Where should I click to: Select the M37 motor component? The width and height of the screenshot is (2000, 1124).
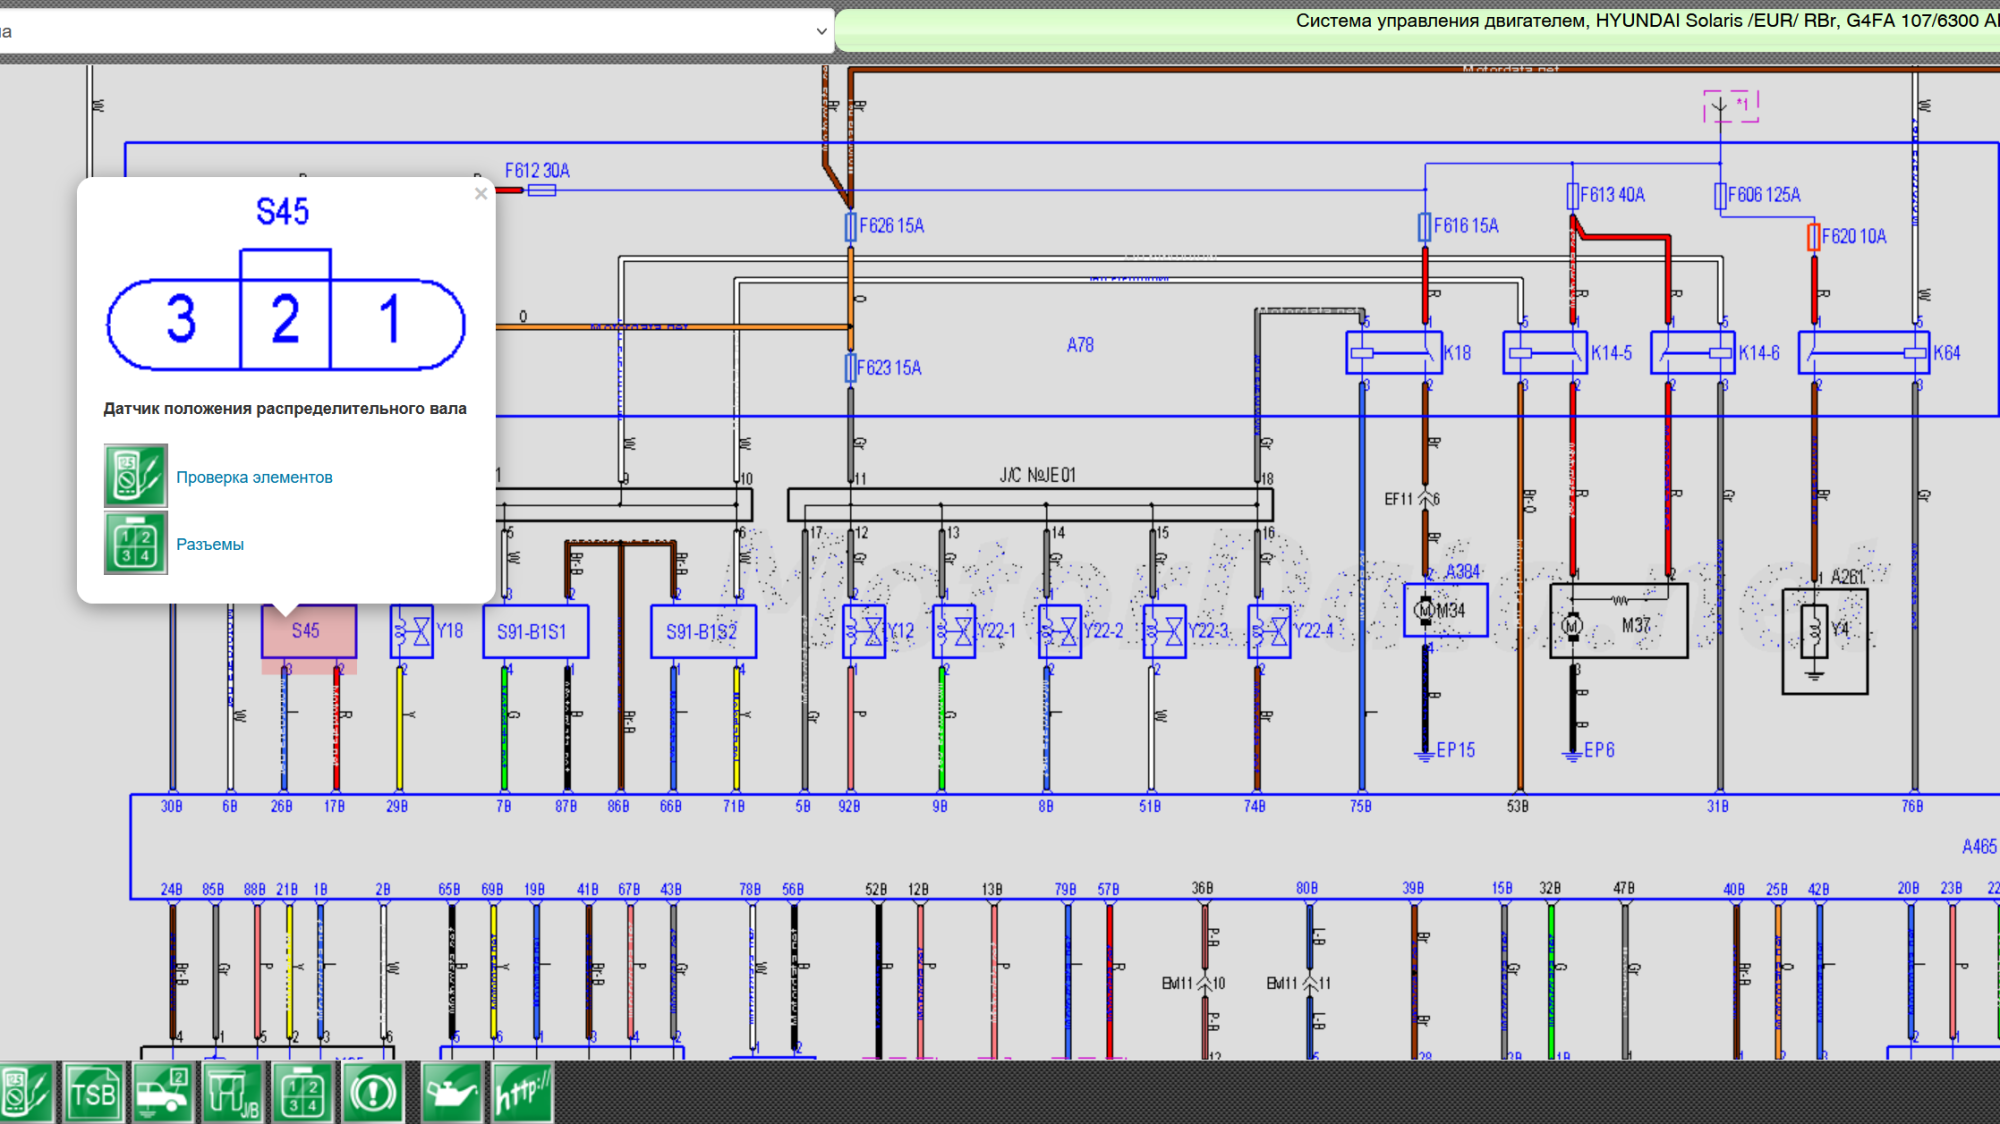(x=1618, y=624)
